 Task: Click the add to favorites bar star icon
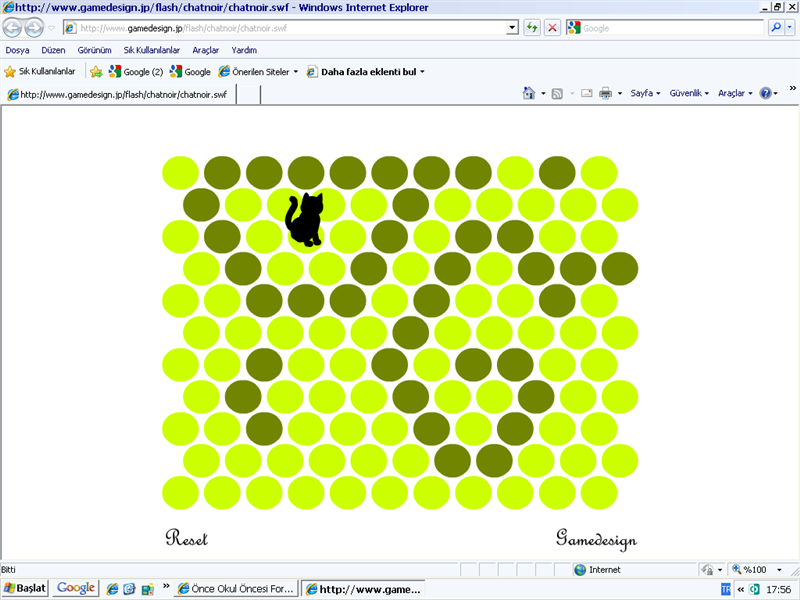pyautogui.click(x=96, y=72)
